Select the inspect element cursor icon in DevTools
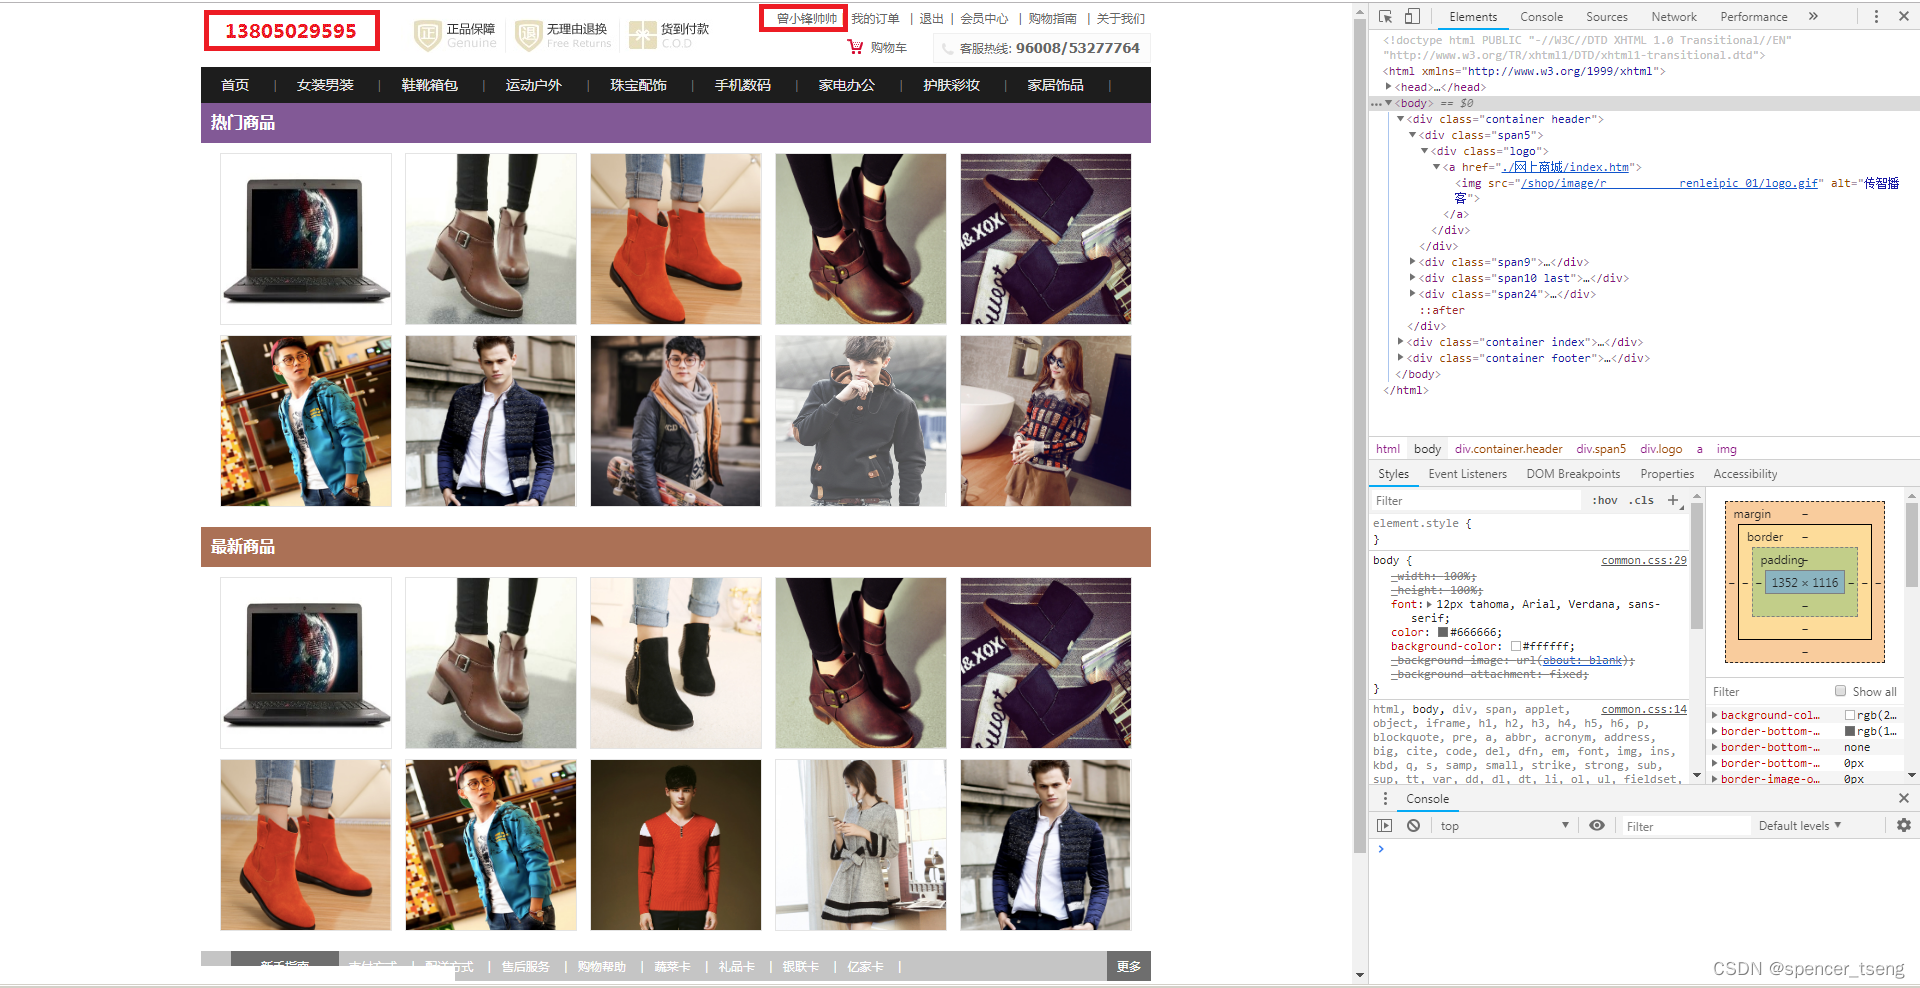 coord(1385,16)
